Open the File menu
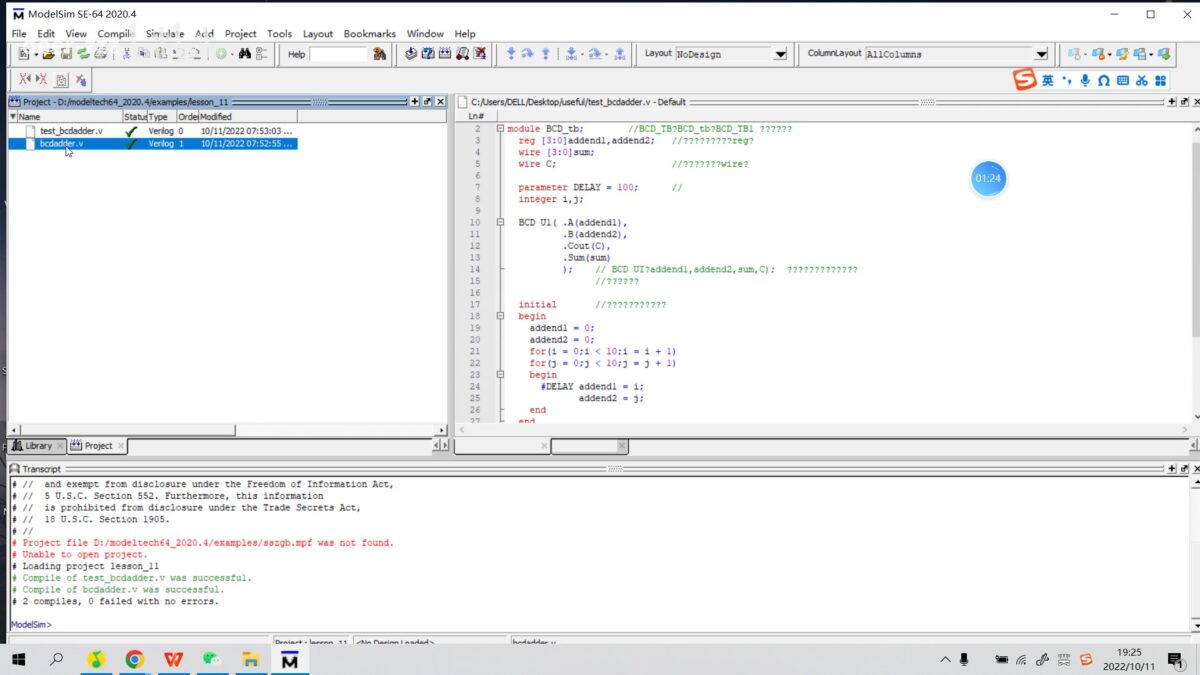1200x675 pixels. click(x=19, y=33)
